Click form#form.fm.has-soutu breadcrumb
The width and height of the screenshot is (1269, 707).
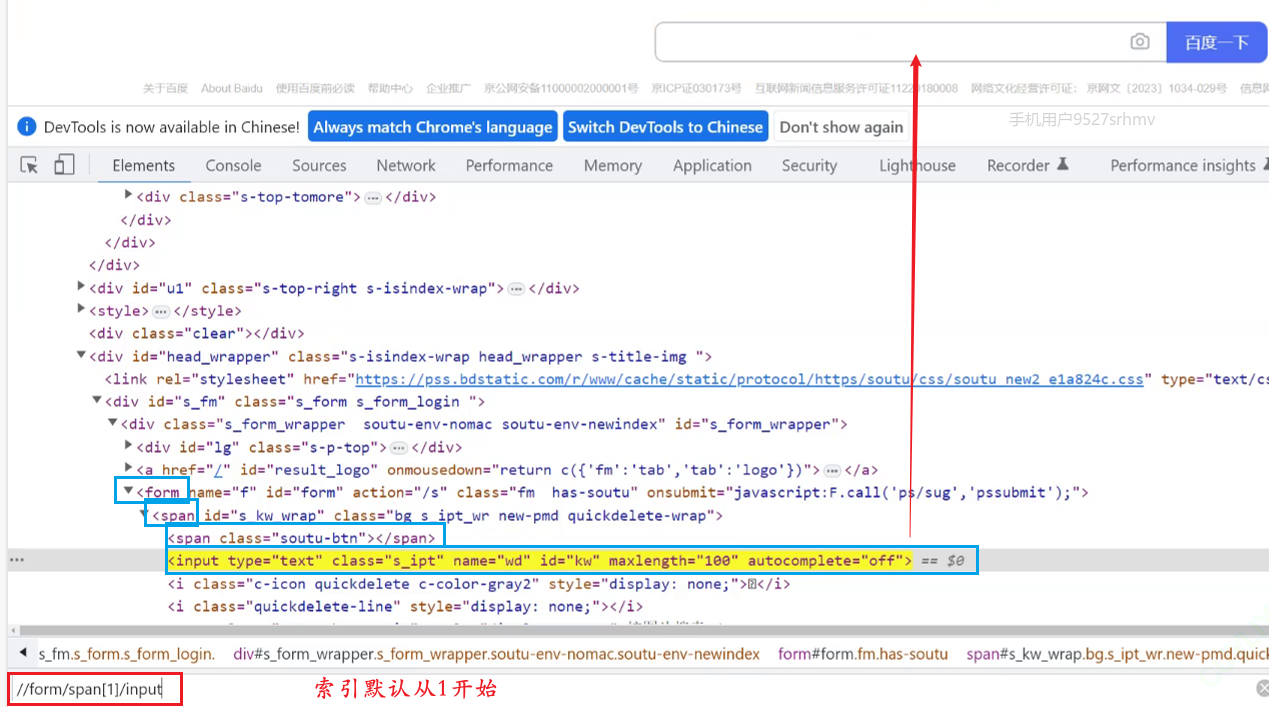click(863, 654)
